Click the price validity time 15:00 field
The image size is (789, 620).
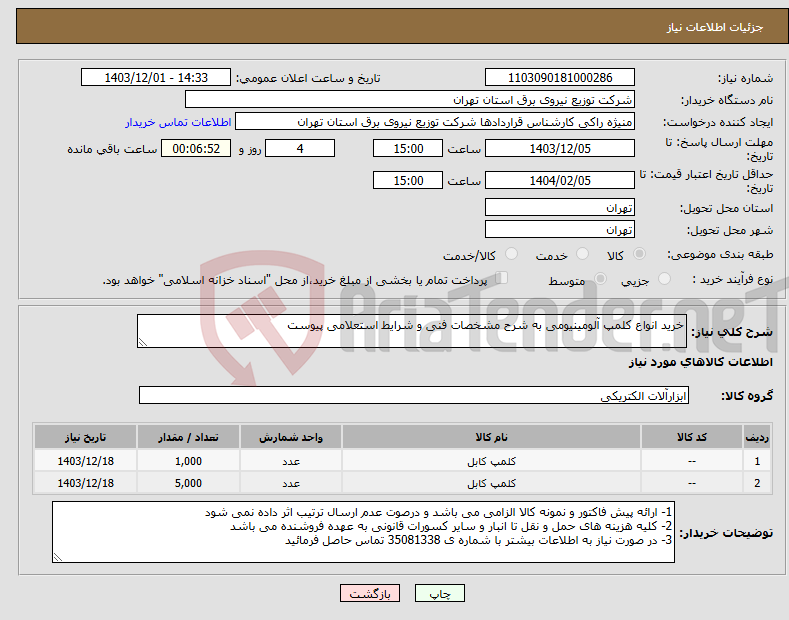point(408,180)
